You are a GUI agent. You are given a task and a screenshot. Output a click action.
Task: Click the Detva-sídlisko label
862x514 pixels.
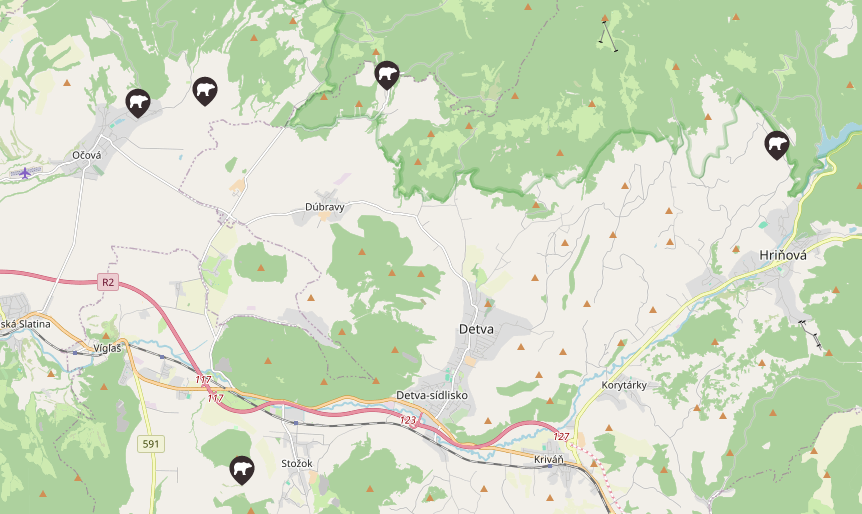(x=432, y=395)
